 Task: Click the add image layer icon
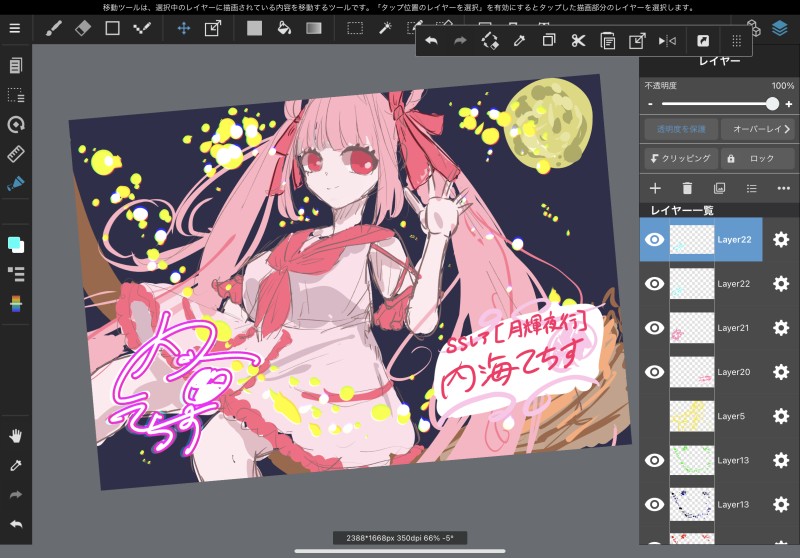[x=719, y=189]
